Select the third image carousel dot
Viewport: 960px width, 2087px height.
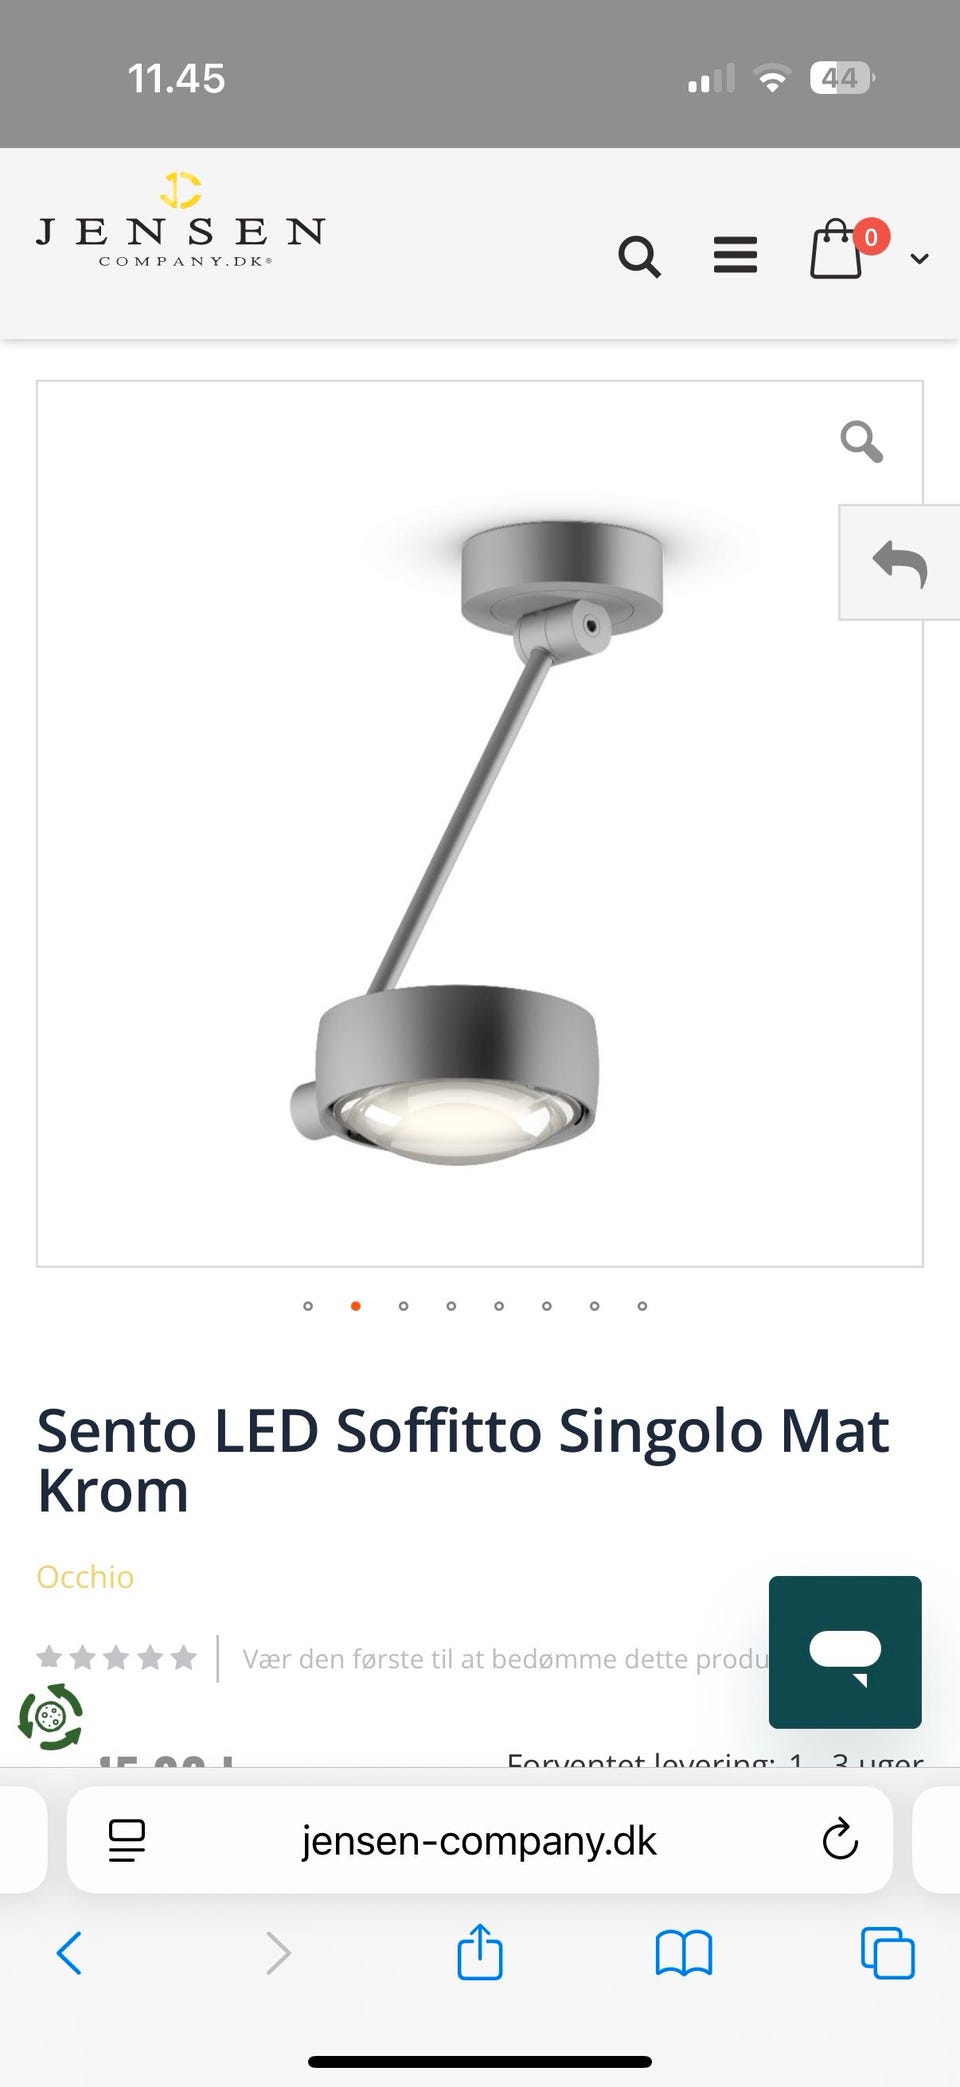pos(403,1306)
